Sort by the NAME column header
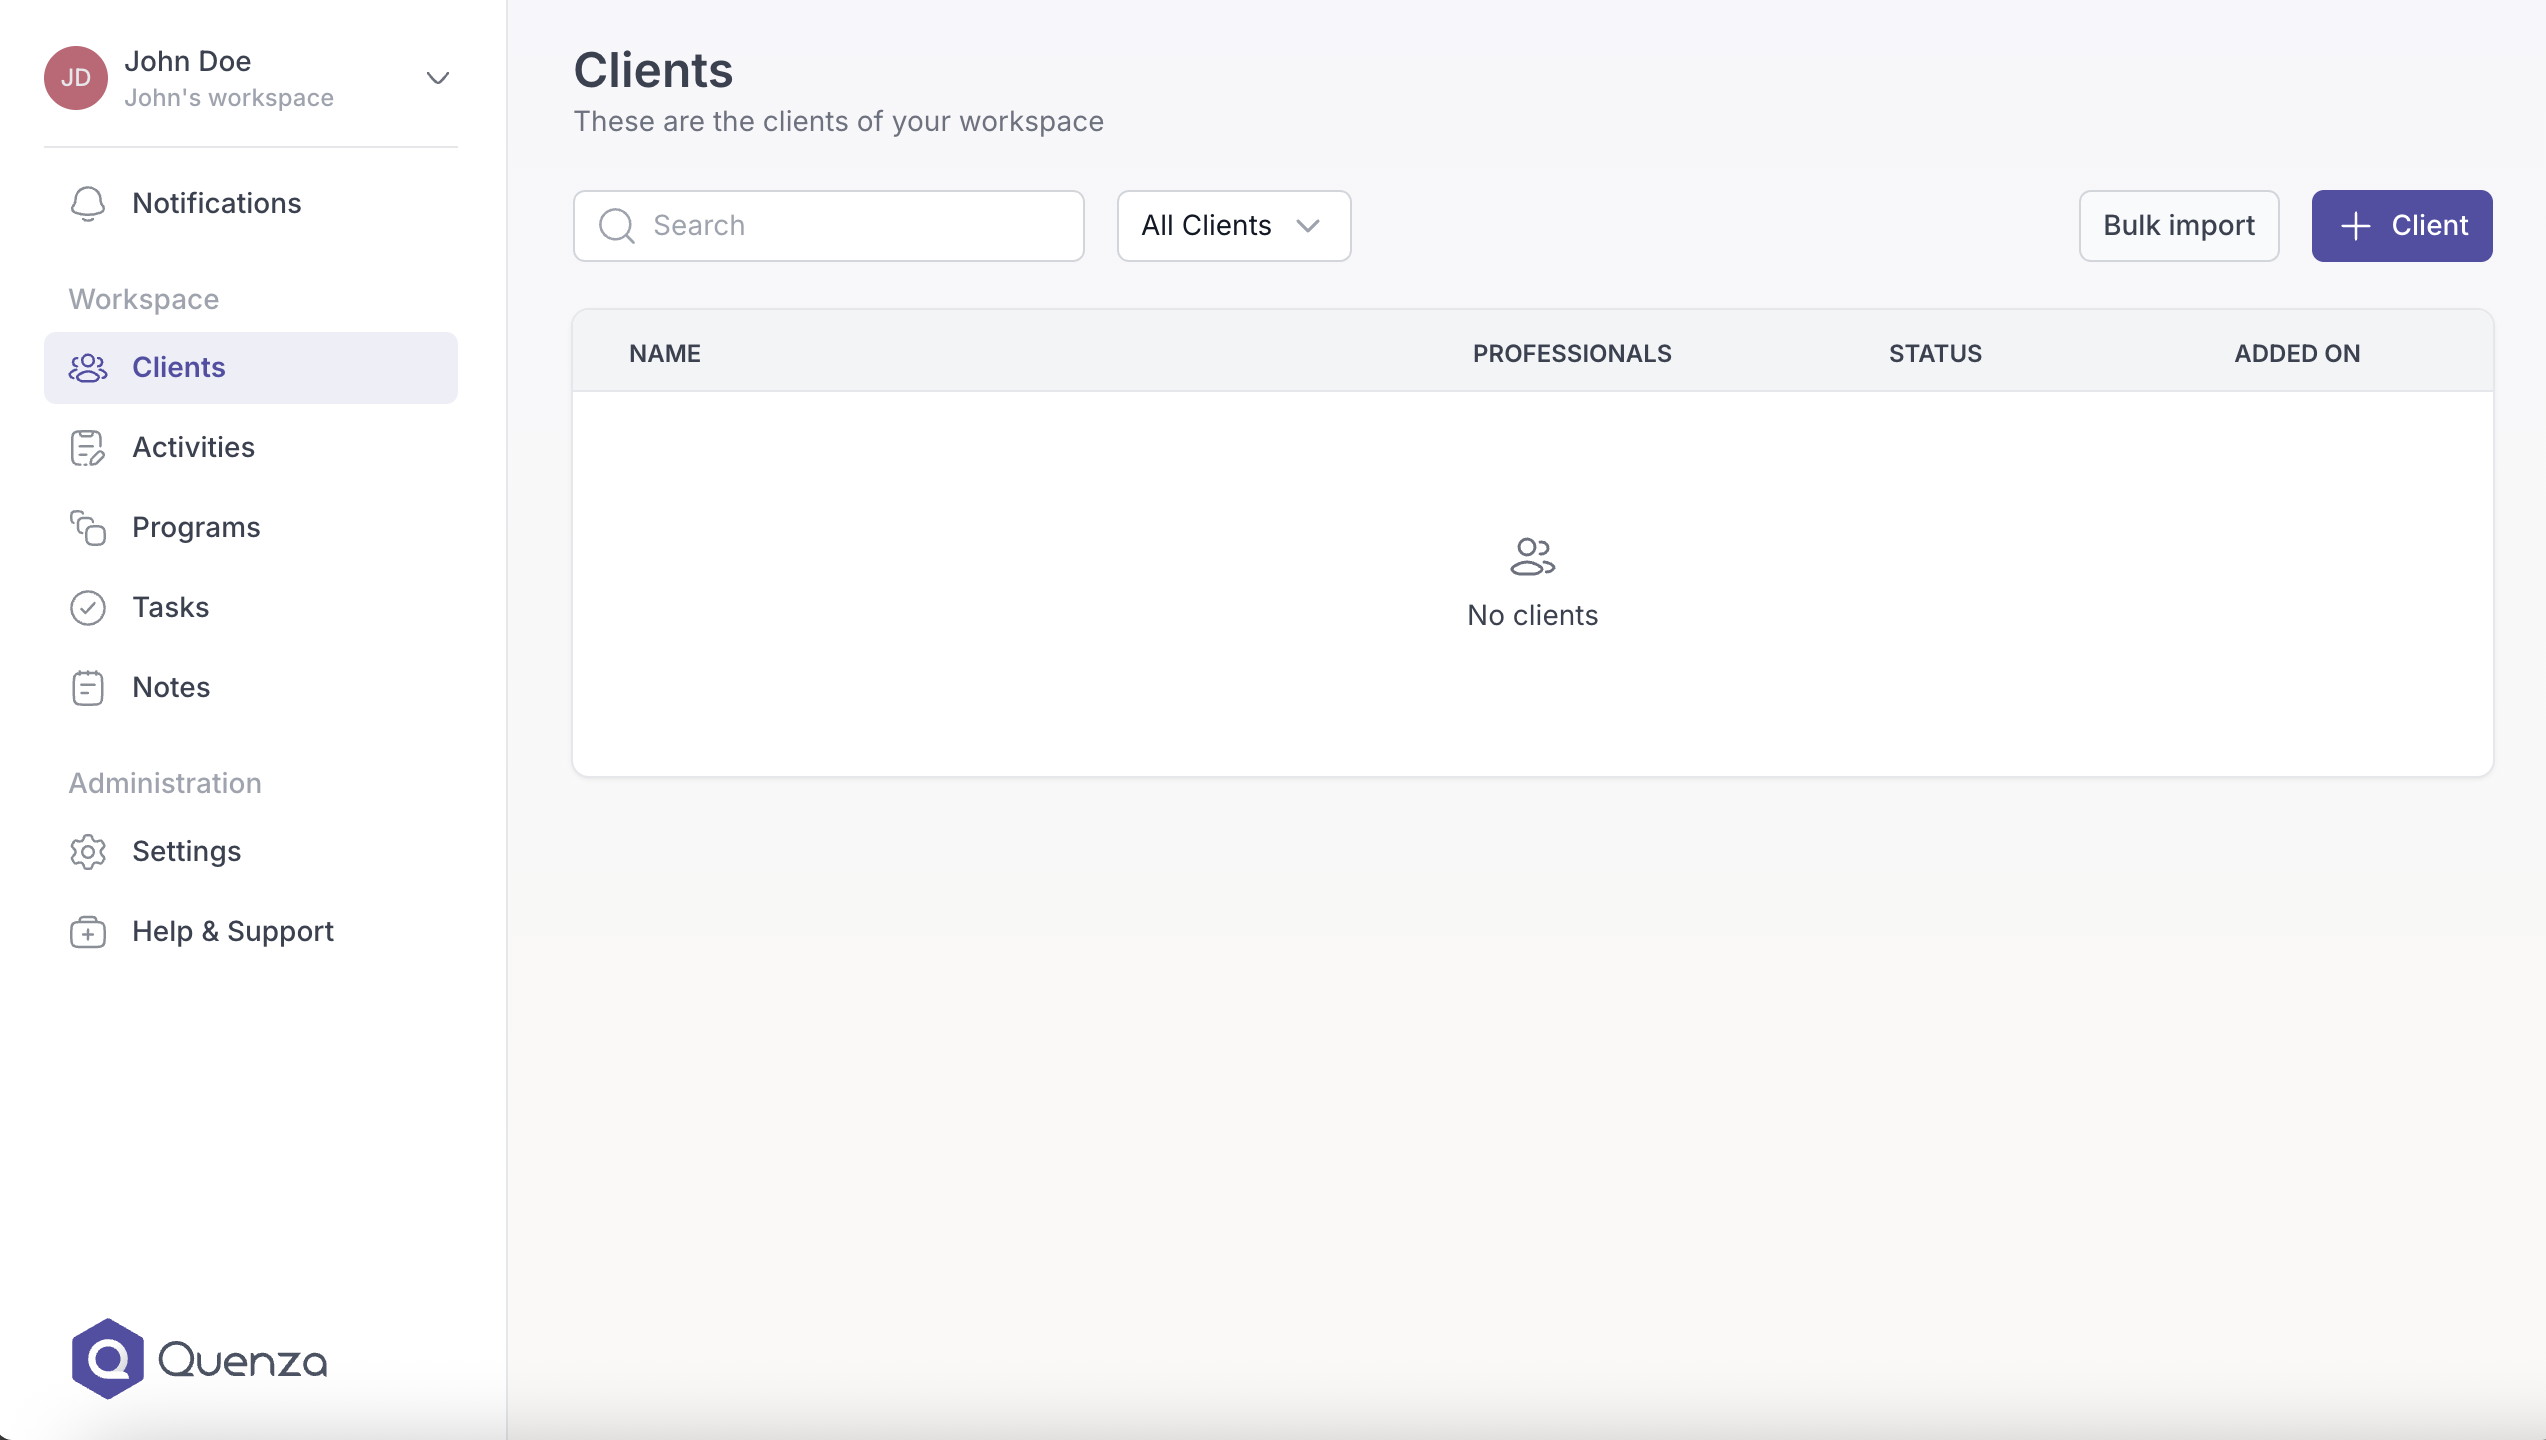The height and width of the screenshot is (1440, 2546). click(665, 354)
